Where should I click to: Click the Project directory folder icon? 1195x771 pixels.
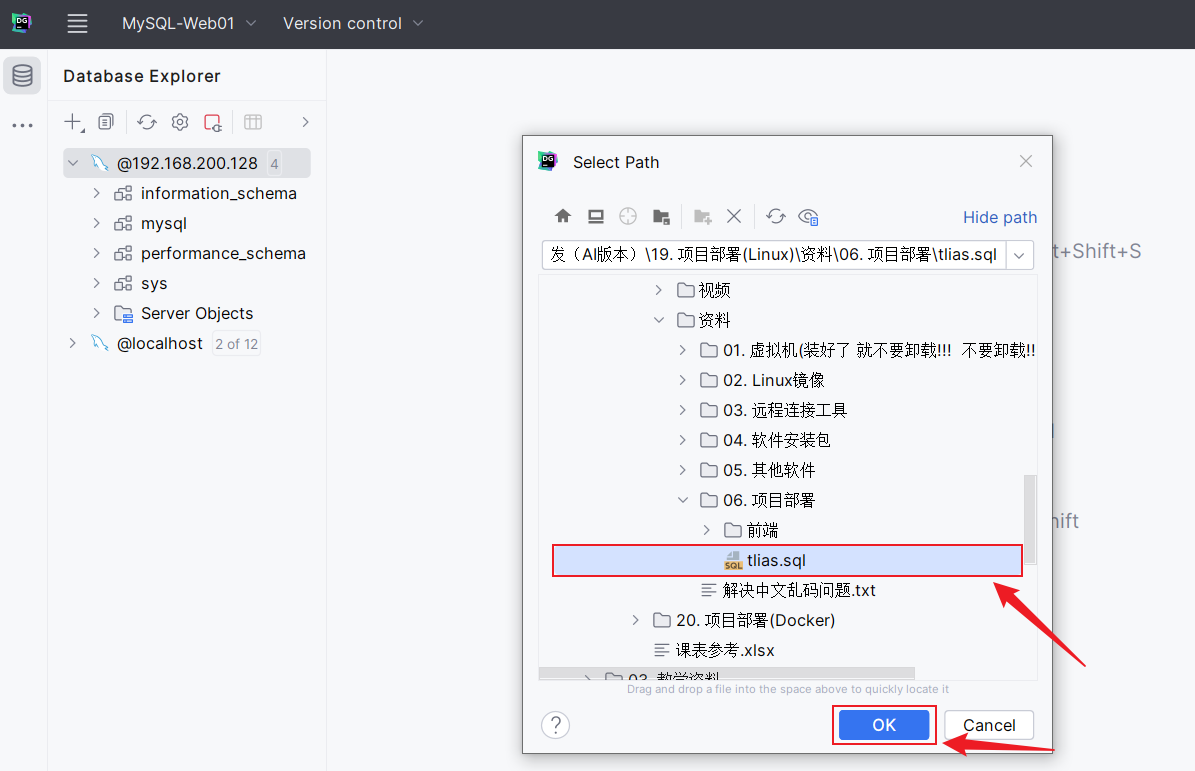pyautogui.click(x=661, y=217)
